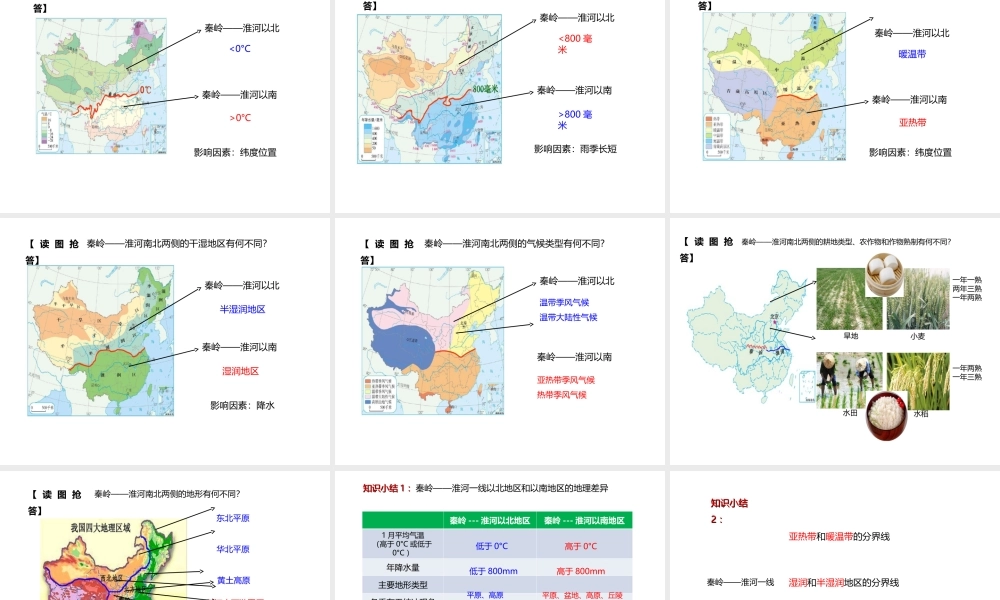Open the 耕地类型 farmland and crops slide
Viewport: 1000px width, 600px height.
coord(835,341)
